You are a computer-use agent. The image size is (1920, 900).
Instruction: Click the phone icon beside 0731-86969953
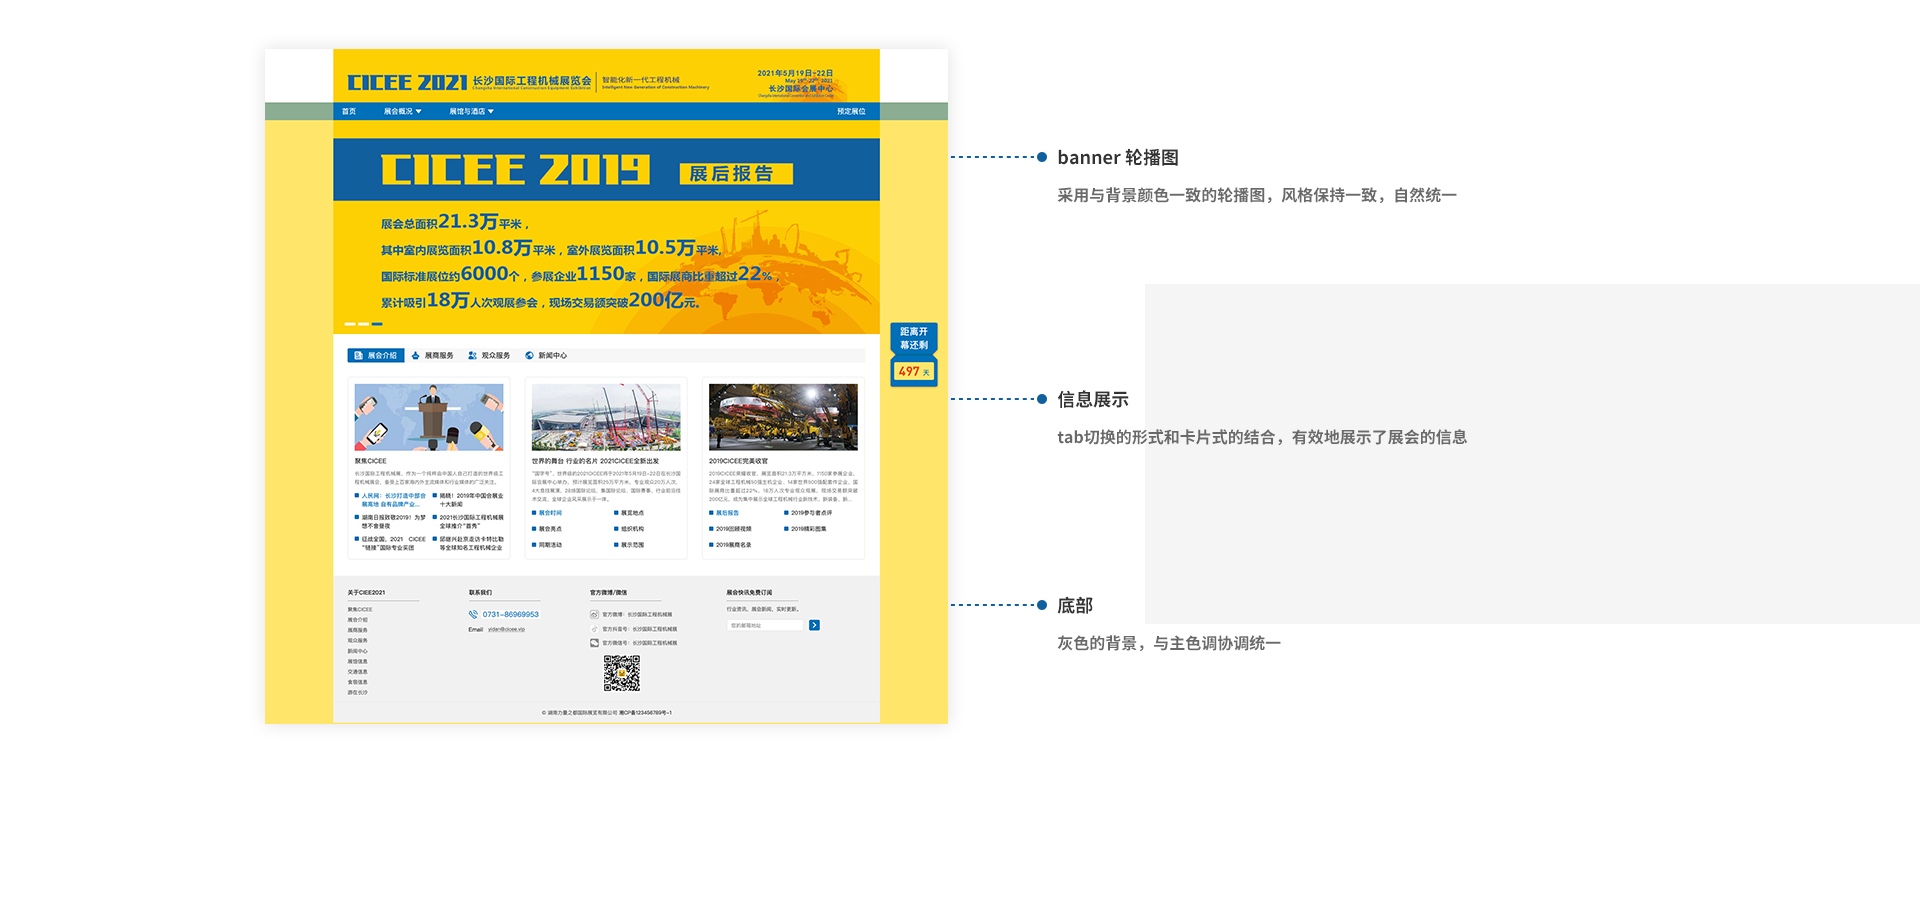click(x=473, y=614)
